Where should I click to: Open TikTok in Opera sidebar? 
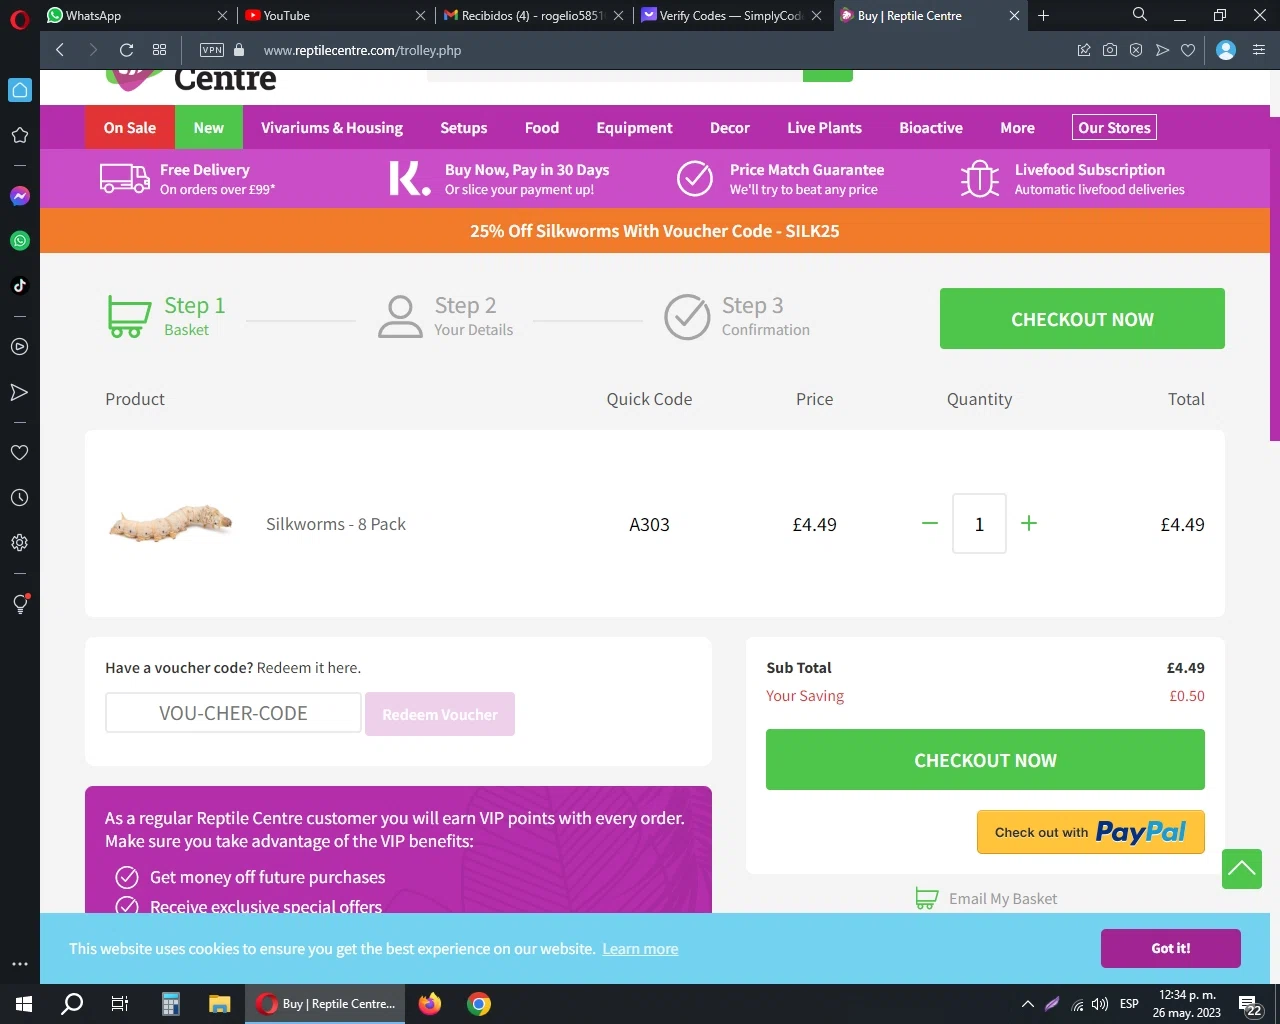point(19,285)
